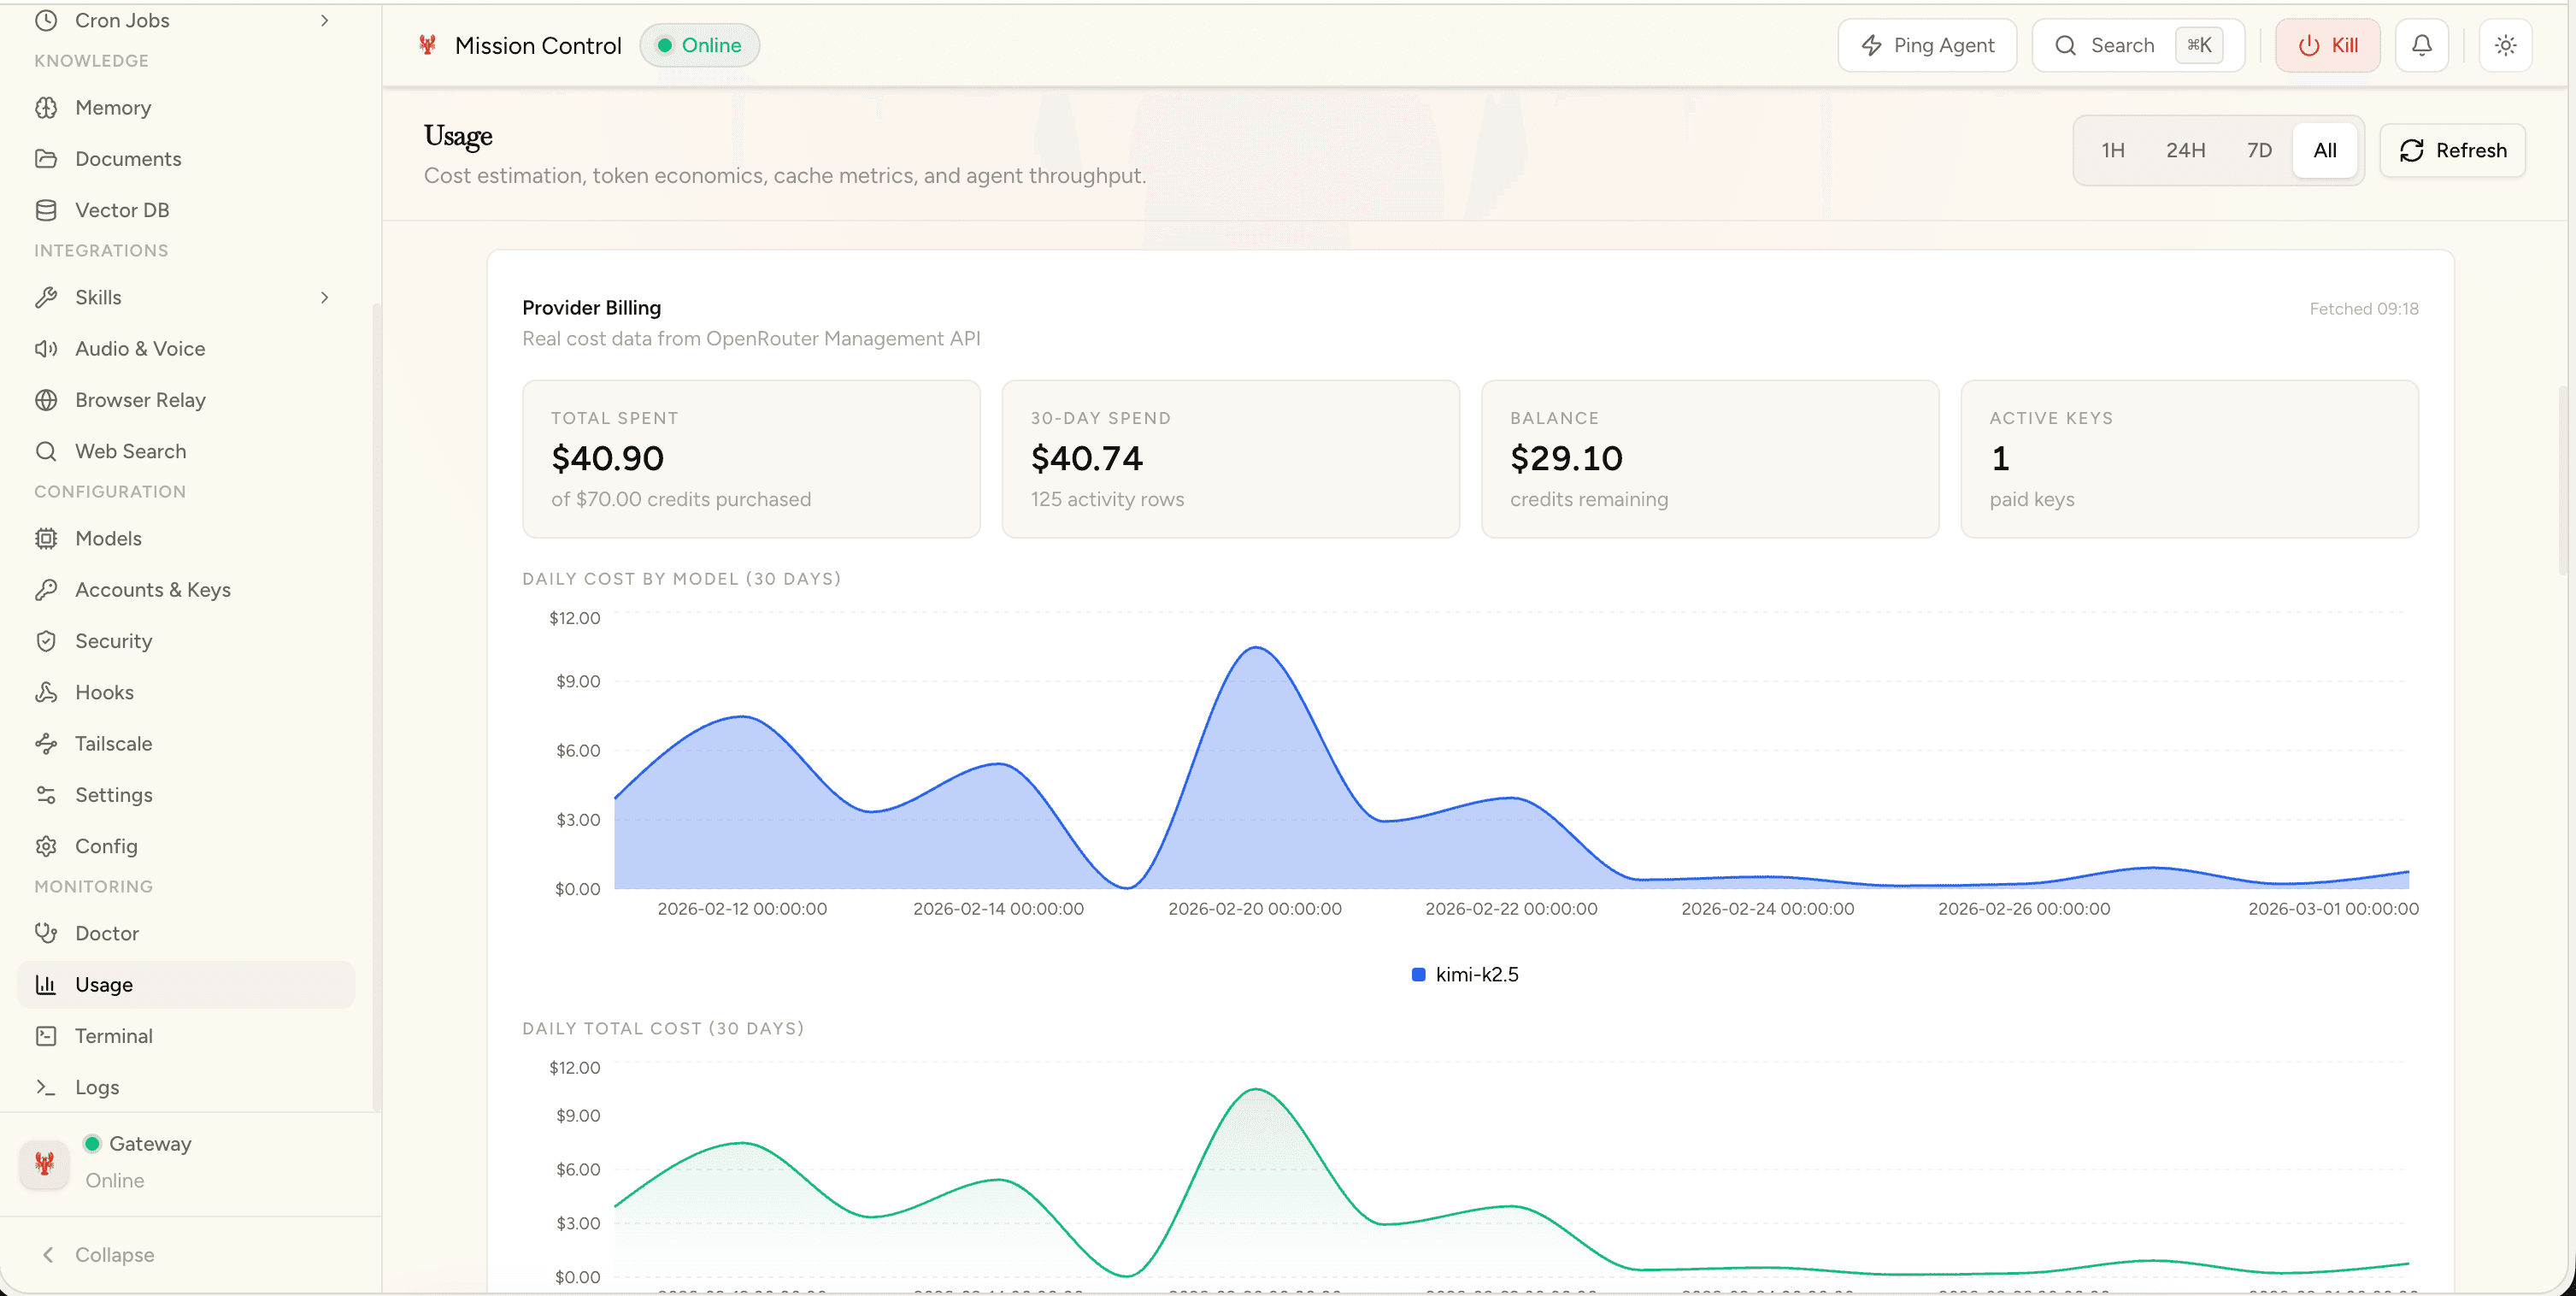Open Accounts & Keys configuration
Viewport: 2576px width, 1296px height.
153,589
